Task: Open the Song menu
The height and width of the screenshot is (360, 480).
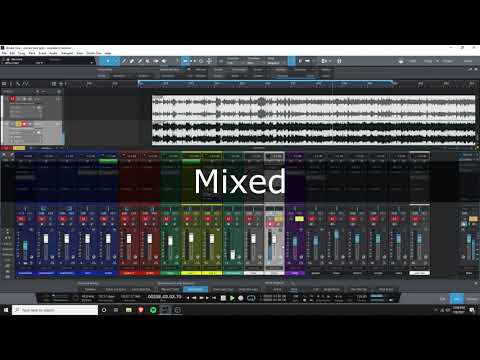Action: [x=21, y=53]
